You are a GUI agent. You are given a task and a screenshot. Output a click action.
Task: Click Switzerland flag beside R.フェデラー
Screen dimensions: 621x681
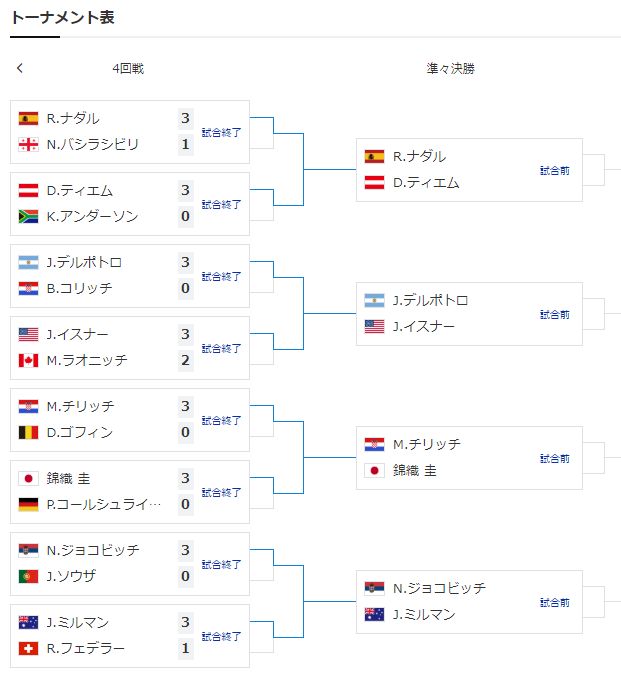28,648
